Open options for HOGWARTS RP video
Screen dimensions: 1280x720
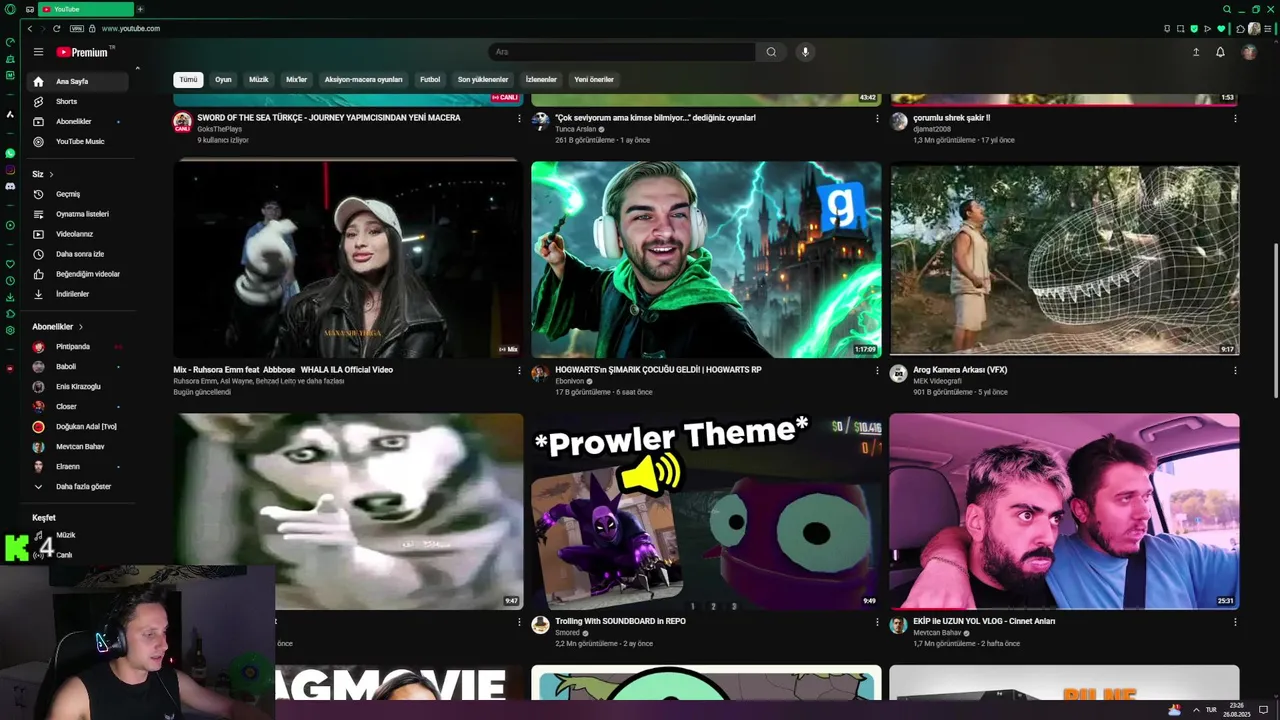[877, 370]
